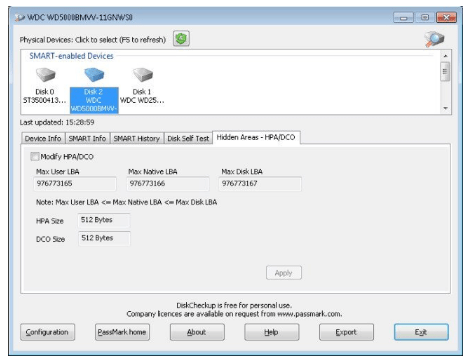Viewport: 468px width, 362px height.
Task: Select the Disk 1 WDC WD25 drive
Action: point(142,86)
